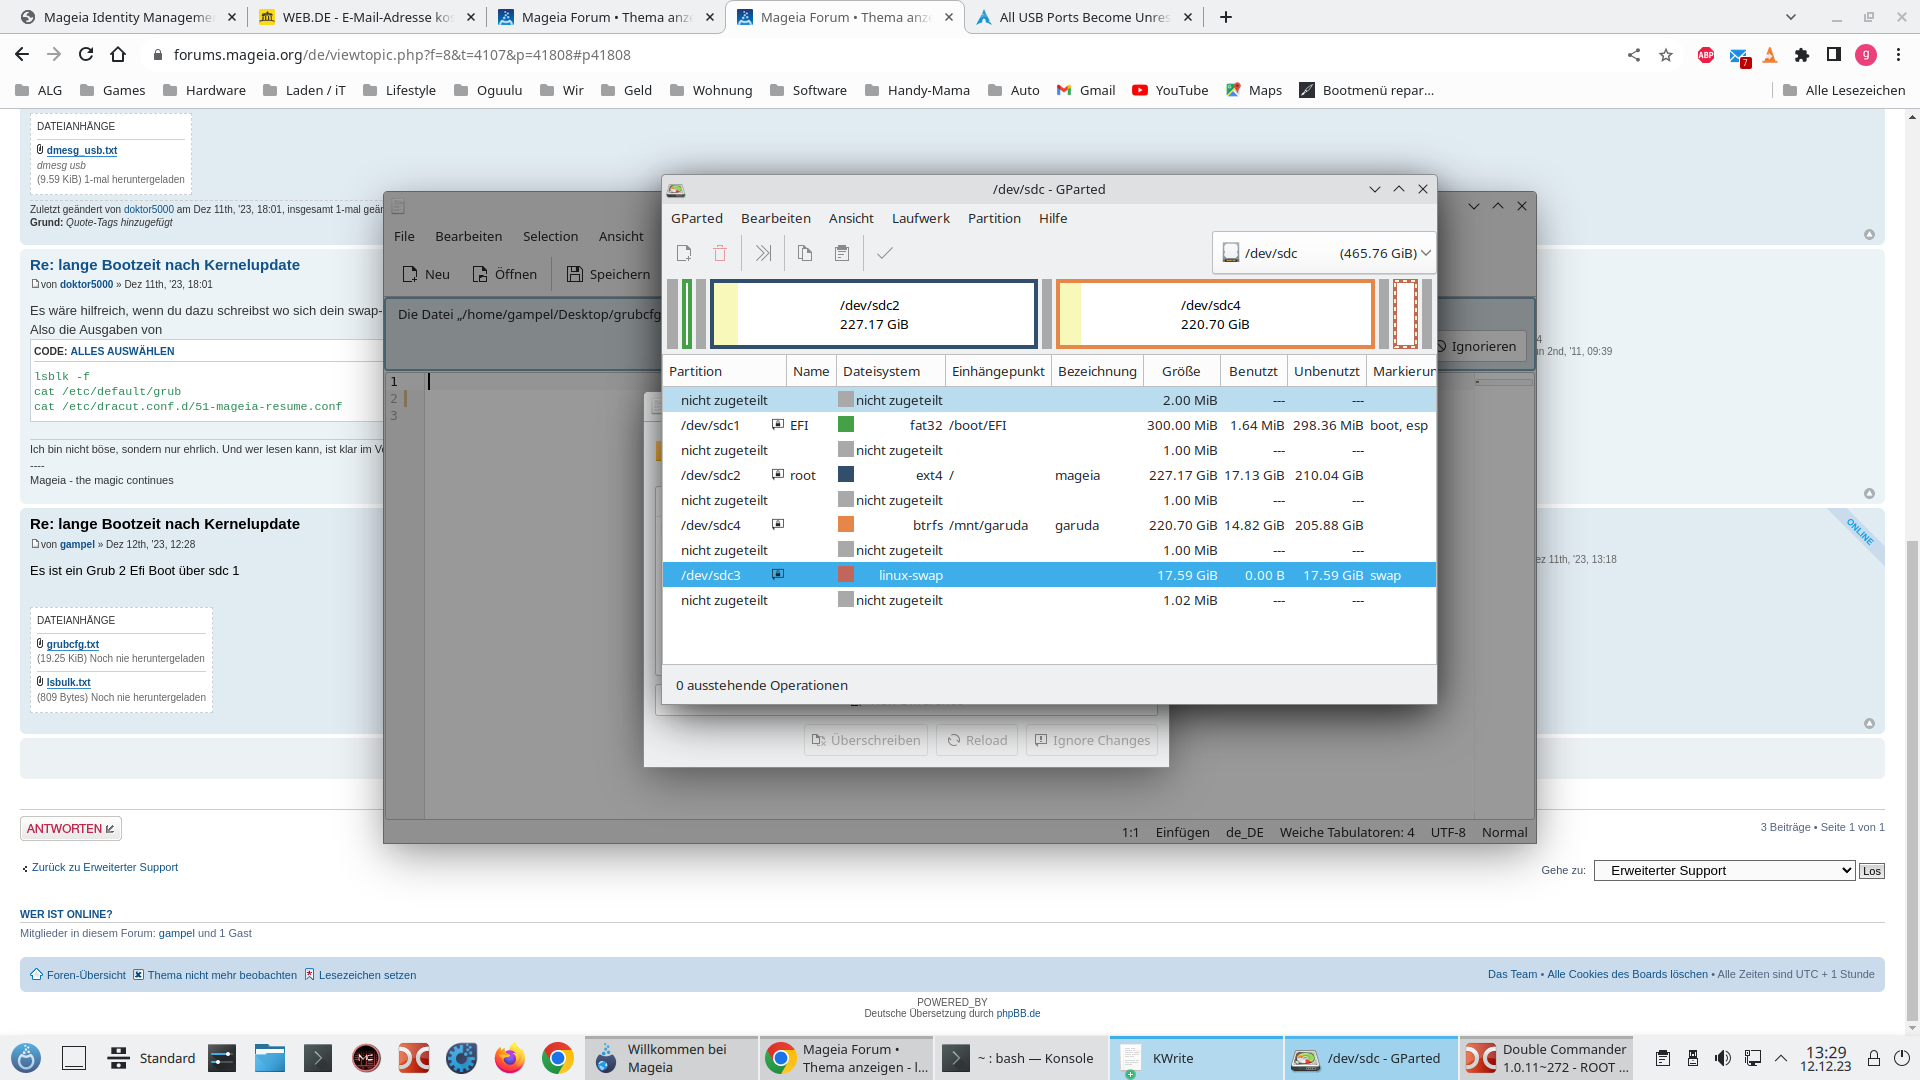Select the /dev/sdc2 block in partition graph

tap(874, 315)
